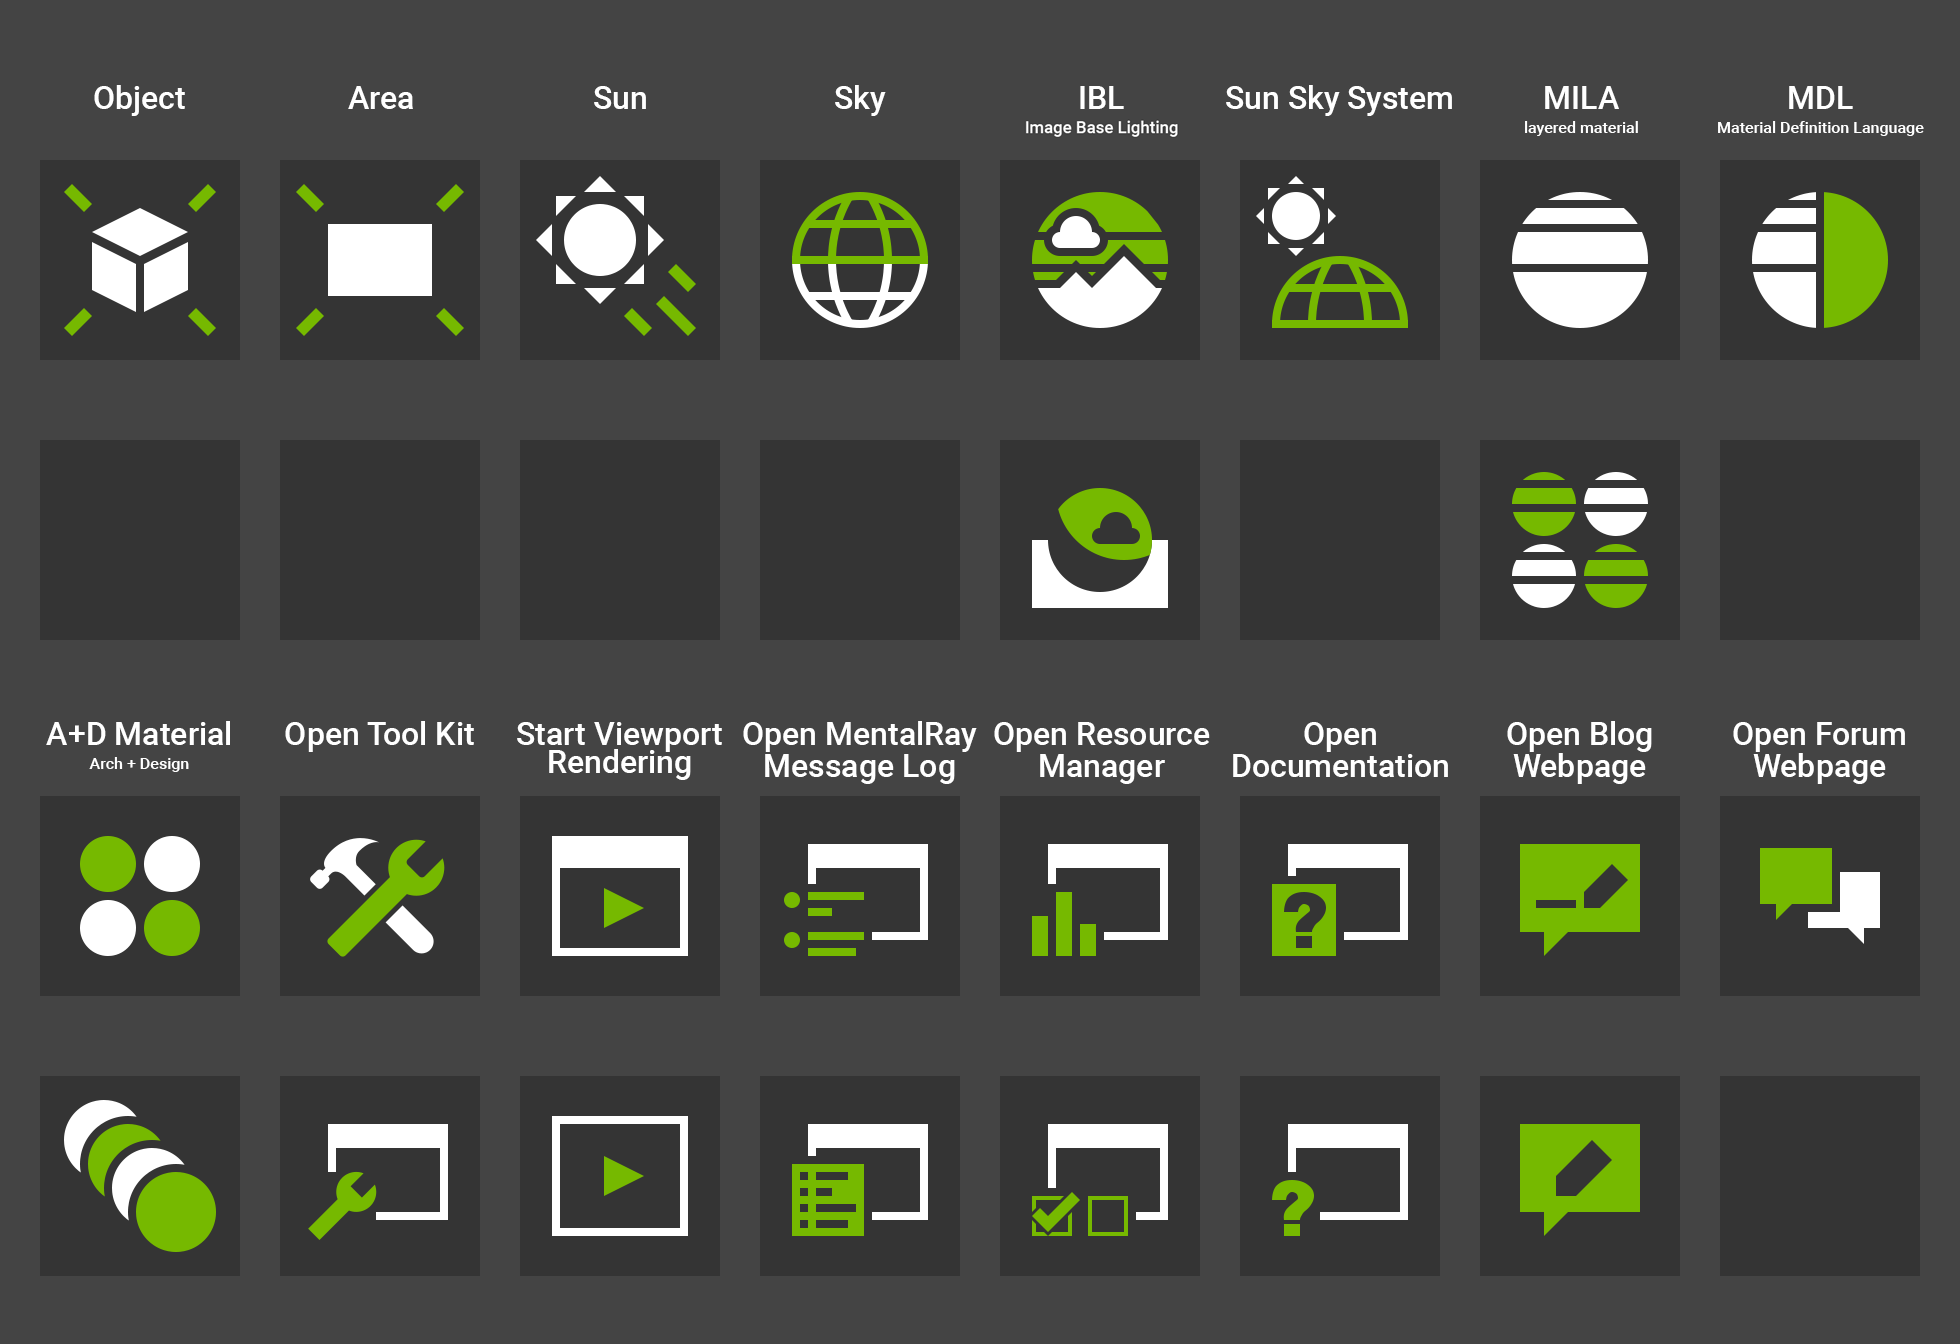
Task: Click the "Sun Sky System" label
Action: (1339, 99)
